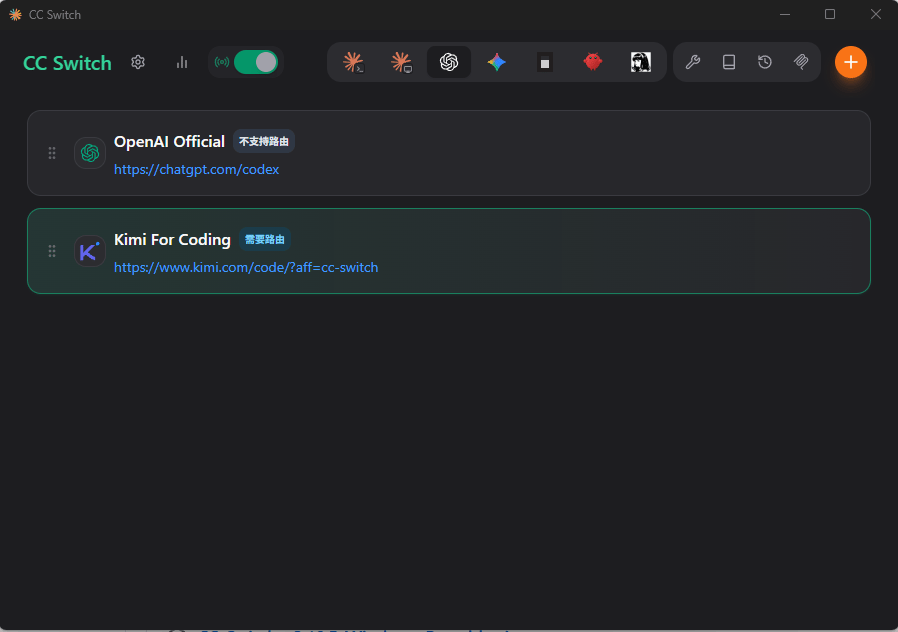Viewport: 898px width, 632px height.
Task: Select the Kimi For Coding provider name
Action: pyautogui.click(x=172, y=239)
